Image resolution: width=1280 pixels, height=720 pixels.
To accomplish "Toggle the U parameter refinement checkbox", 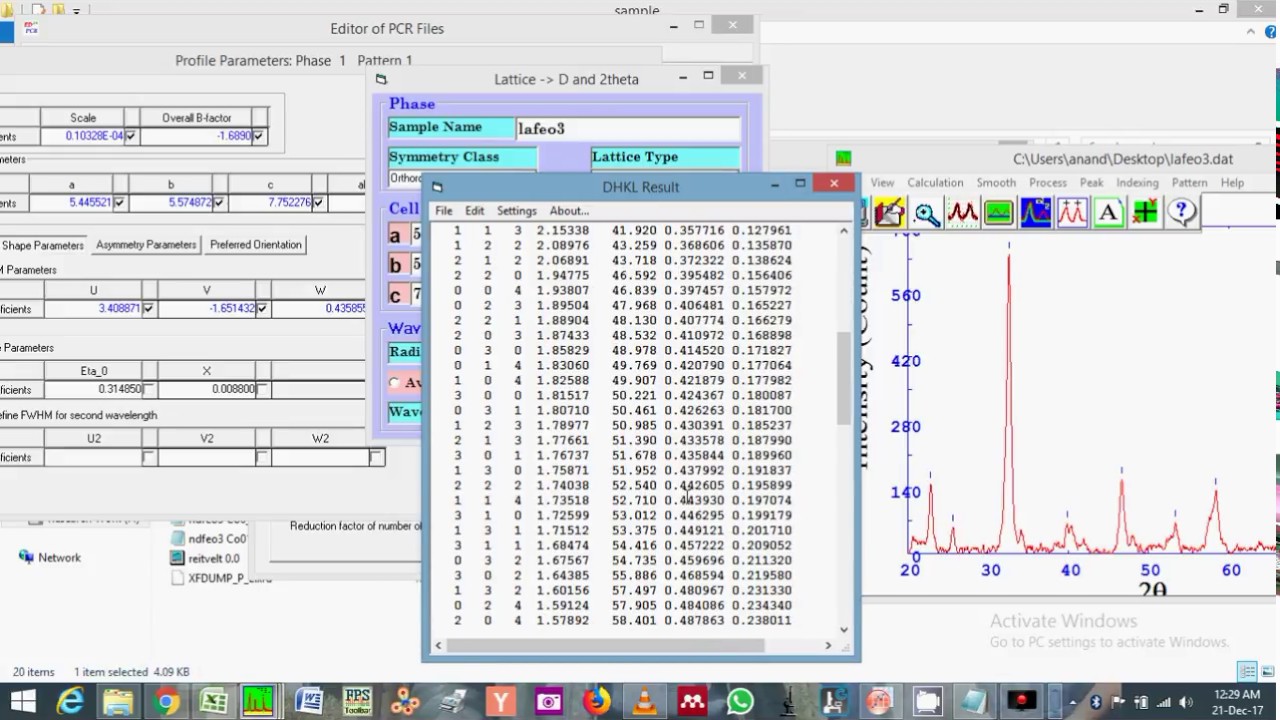I will [148, 309].
